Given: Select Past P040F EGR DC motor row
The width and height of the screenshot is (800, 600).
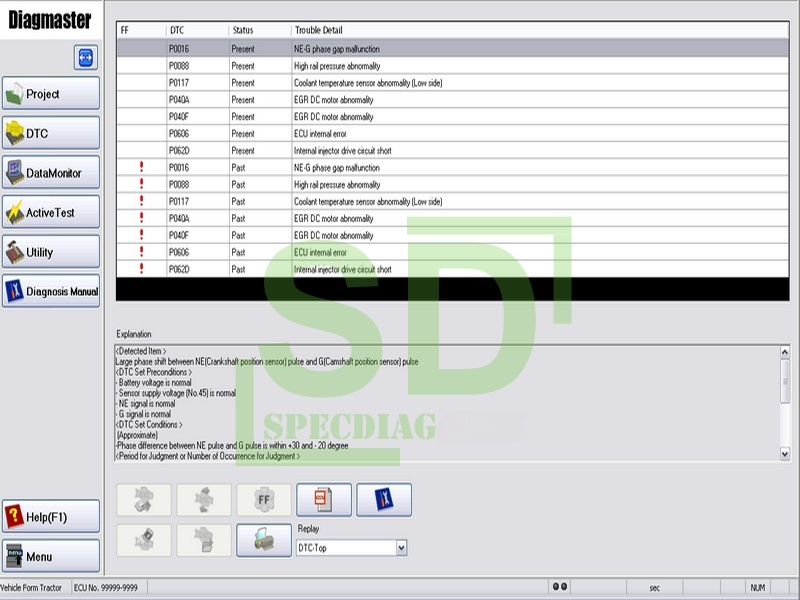Looking at the screenshot, I should (x=453, y=235).
